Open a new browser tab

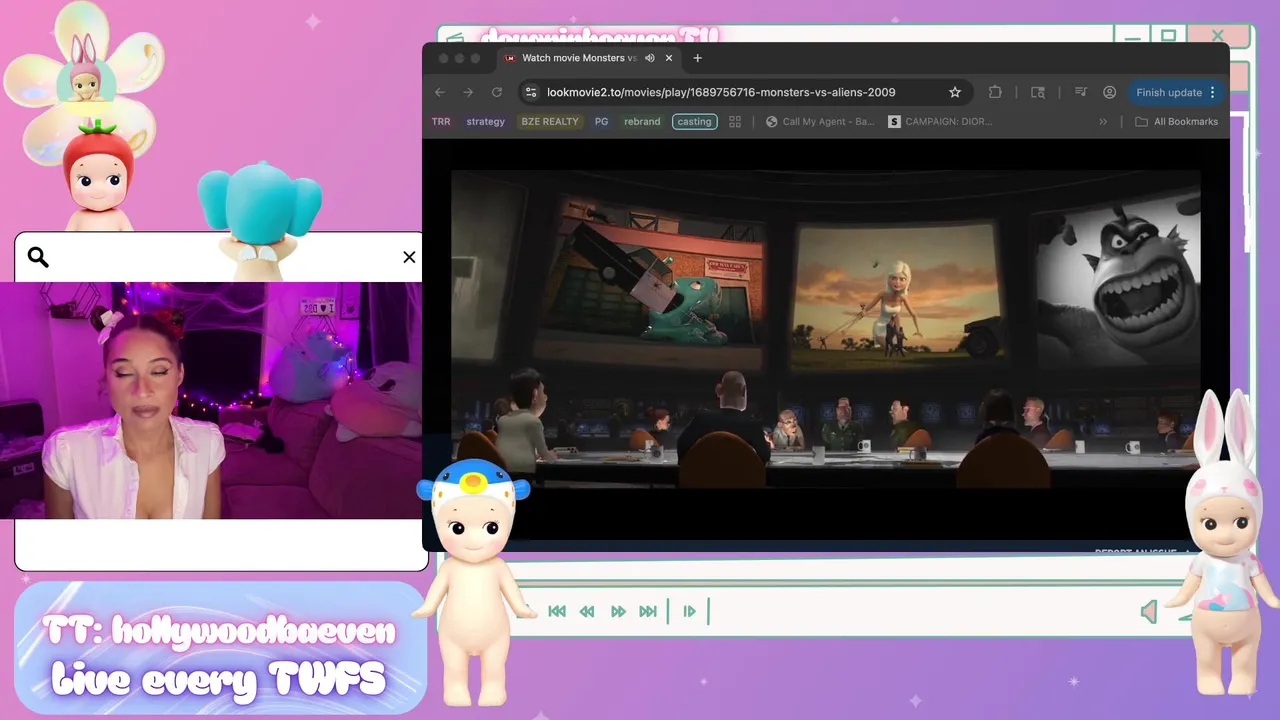(698, 58)
